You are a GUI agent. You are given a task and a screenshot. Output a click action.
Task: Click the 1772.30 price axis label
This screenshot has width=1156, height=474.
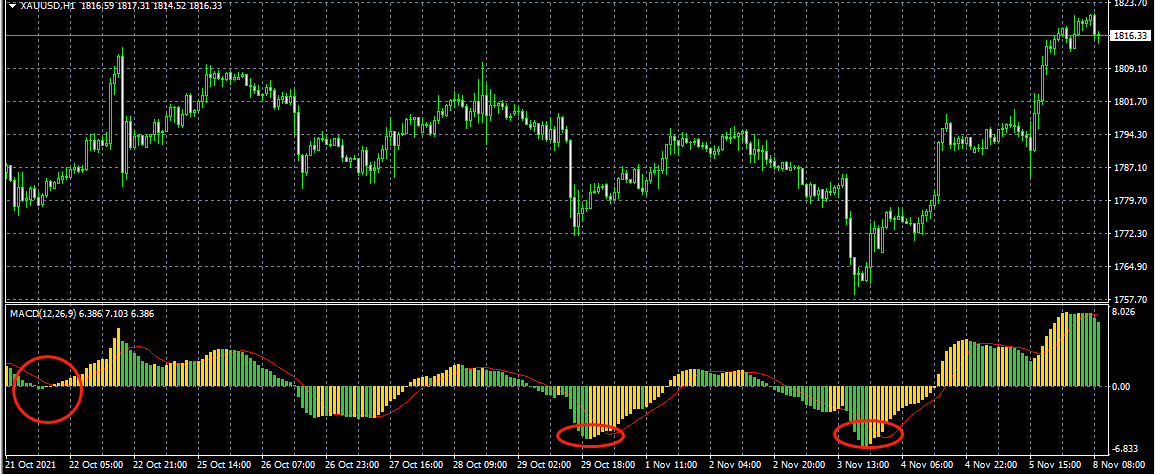click(x=1129, y=234)
